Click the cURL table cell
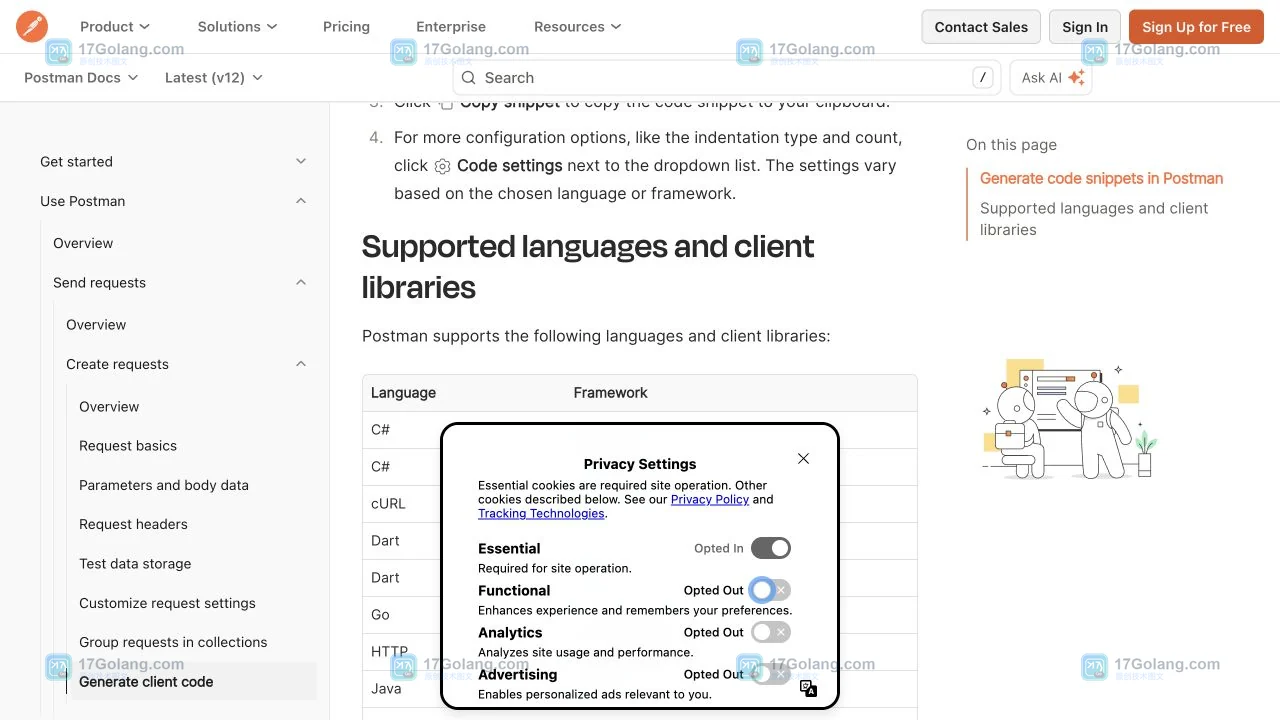Image resolution: width=1280 pixels, height=720 pixels. pos(388,504)
